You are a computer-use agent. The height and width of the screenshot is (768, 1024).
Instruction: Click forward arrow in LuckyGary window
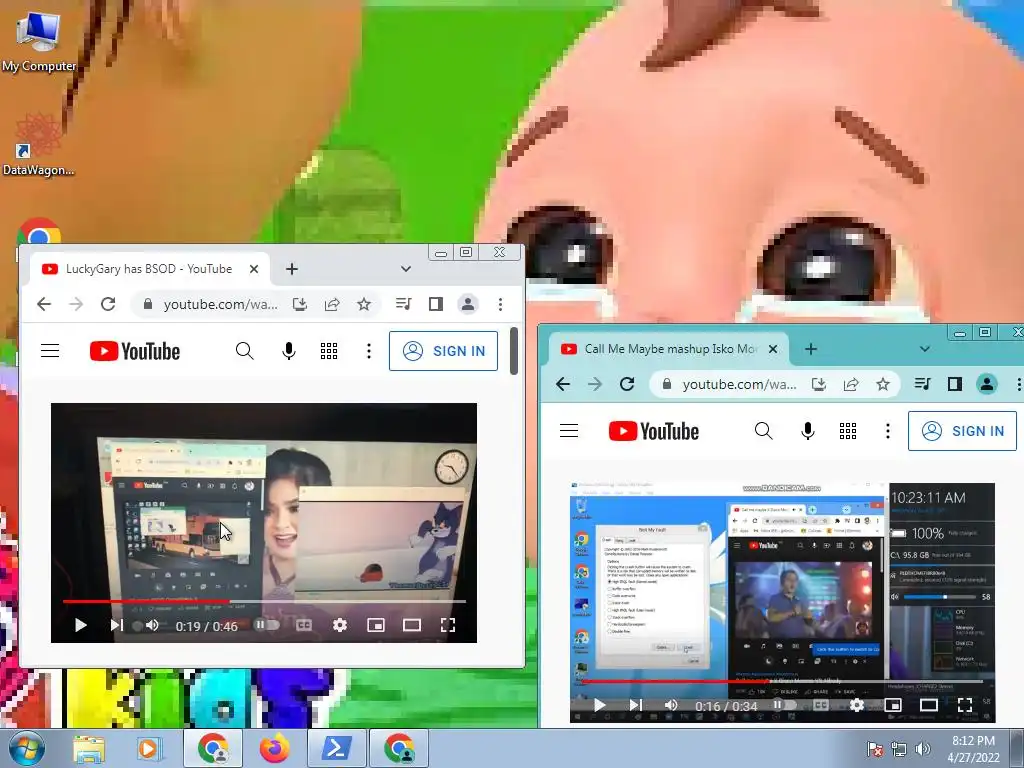click(76, 304)
